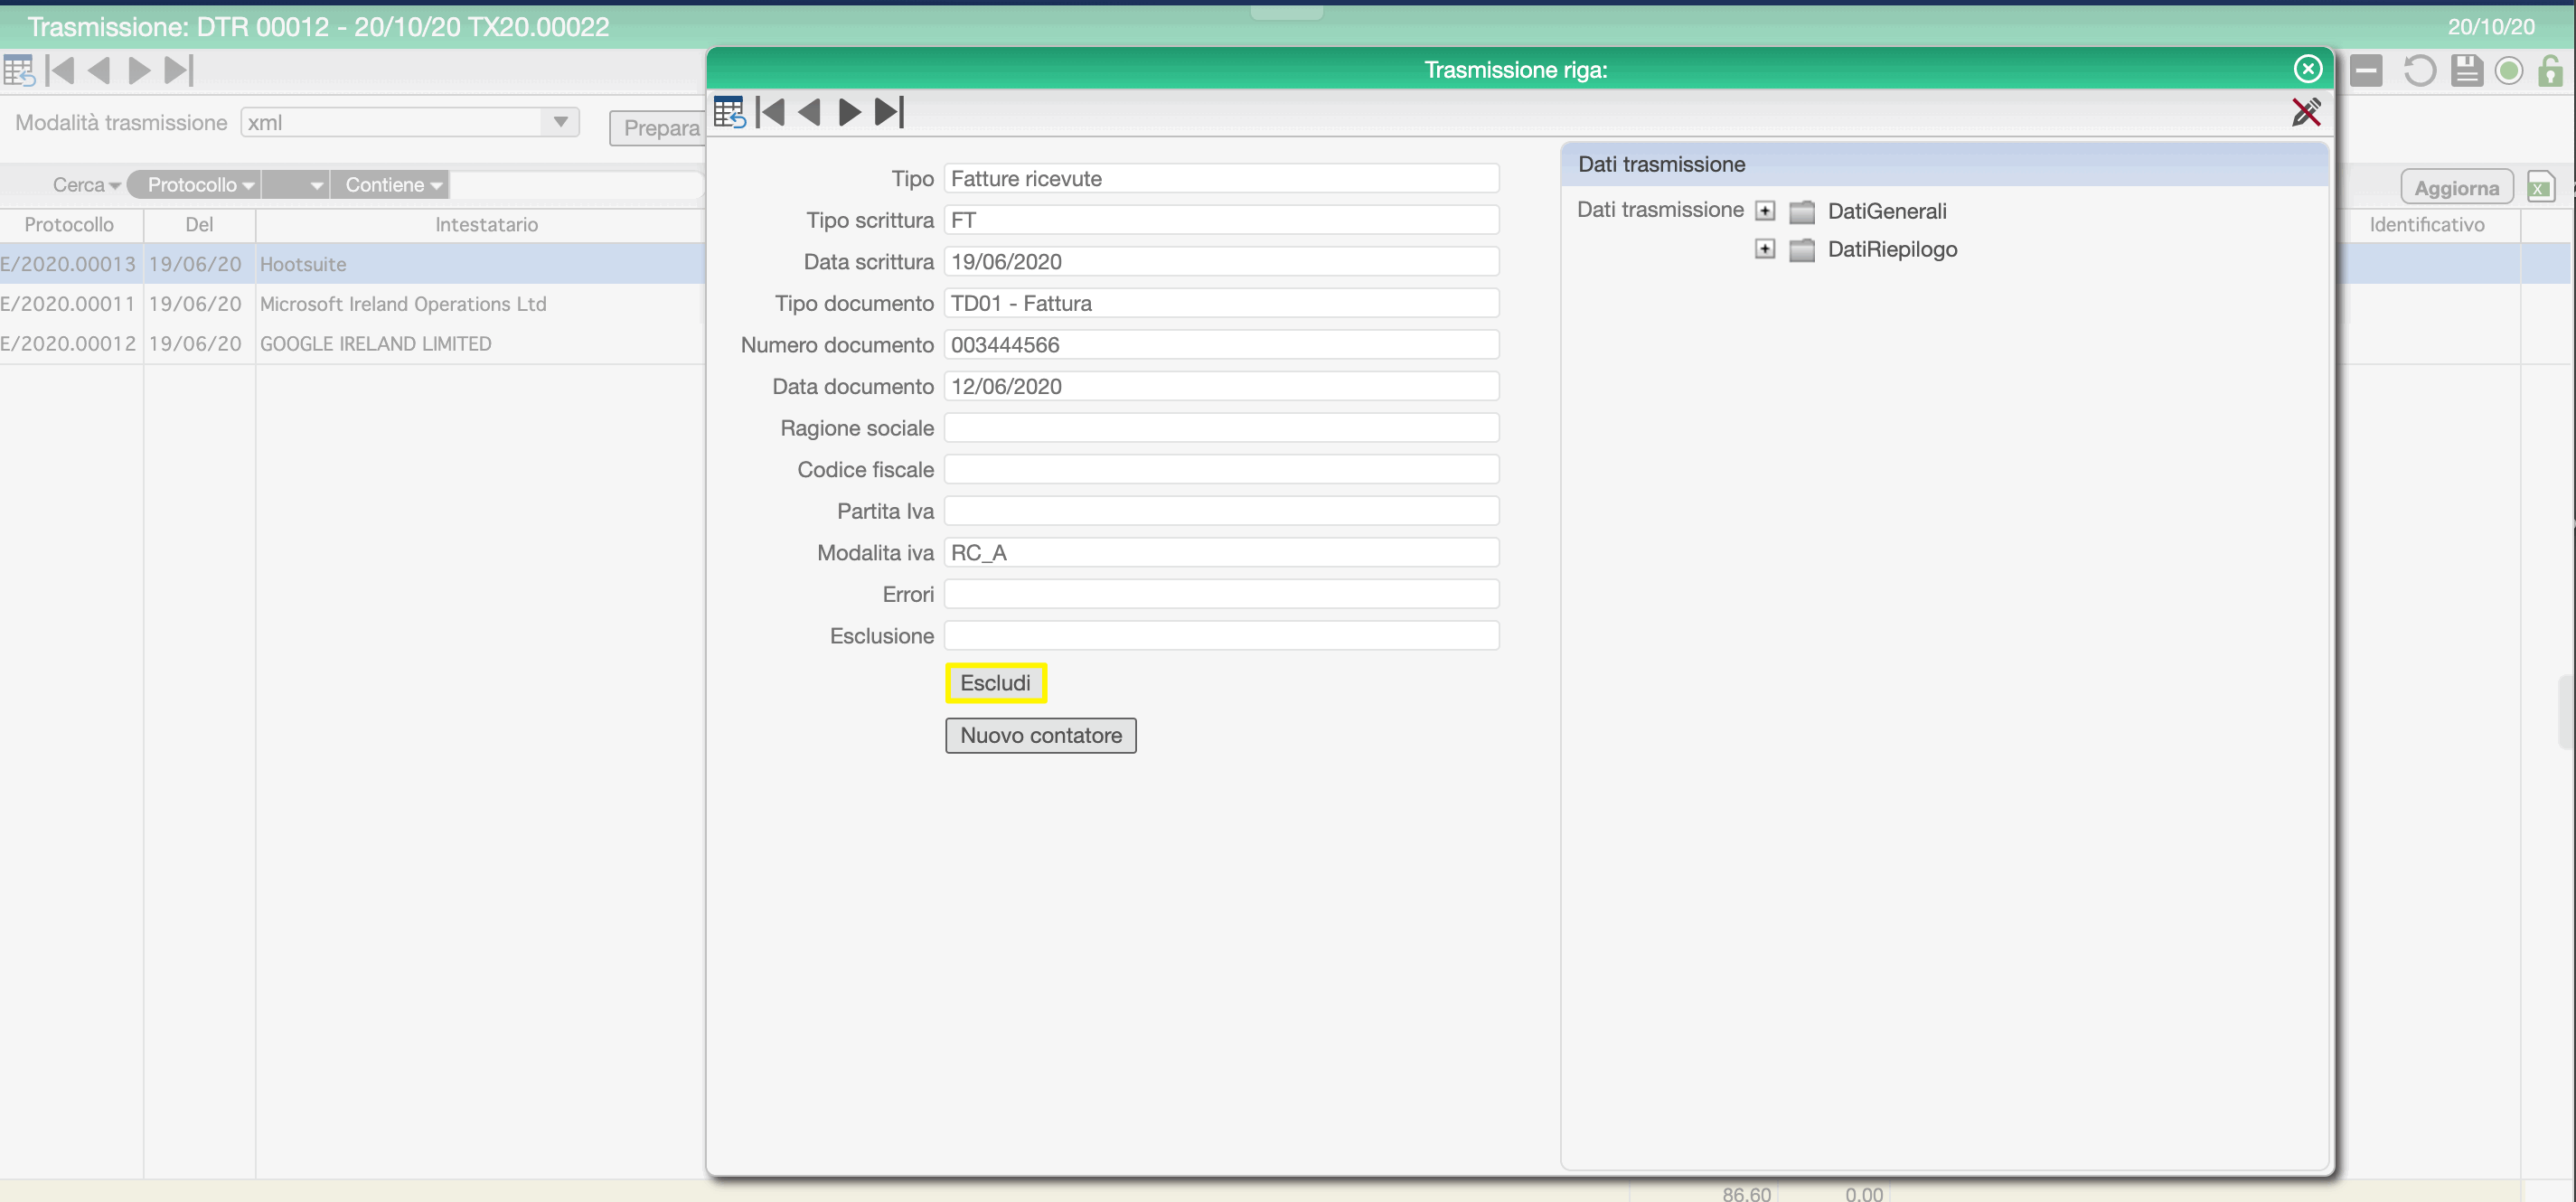
Task: Go to next record in main window
Action: (x=139, y=70)
